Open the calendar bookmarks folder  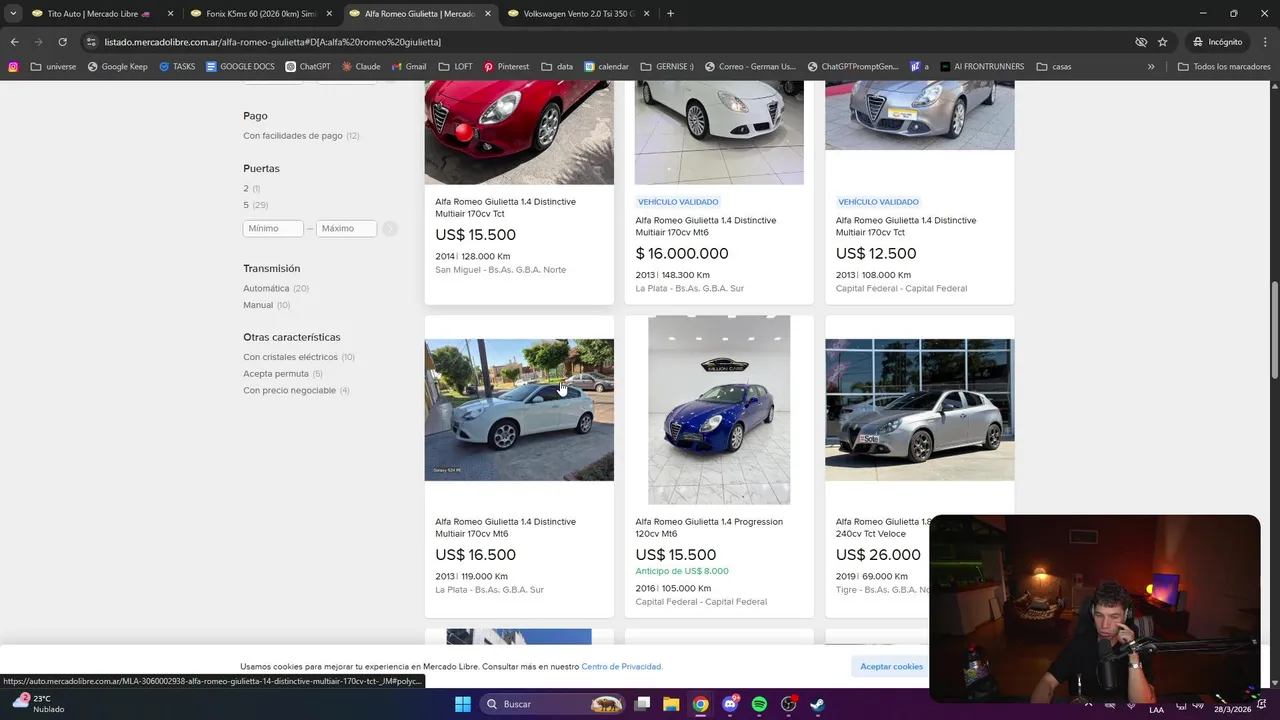click(606, 67)
